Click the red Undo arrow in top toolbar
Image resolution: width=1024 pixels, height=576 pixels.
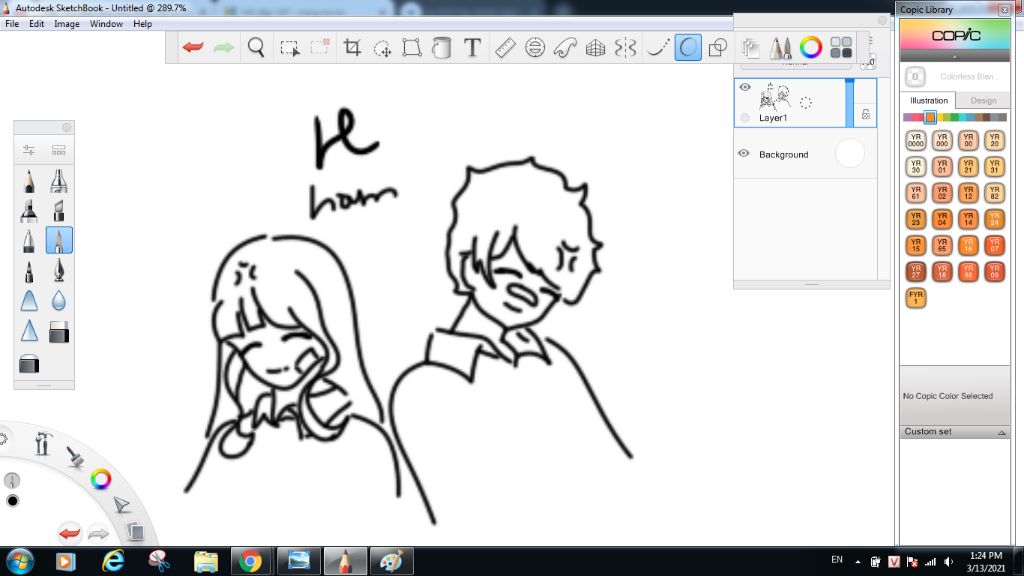193,47
